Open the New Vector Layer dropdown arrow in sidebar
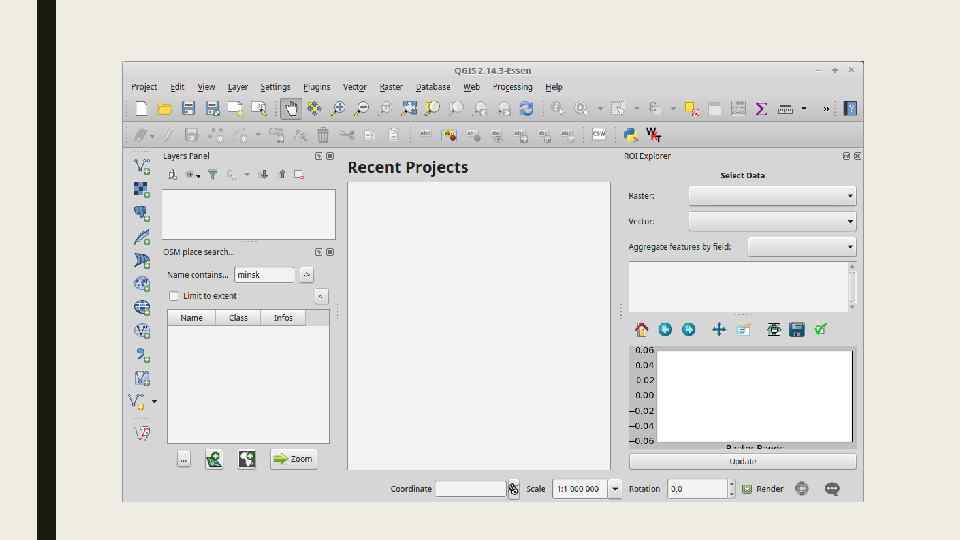 [154, 402]
